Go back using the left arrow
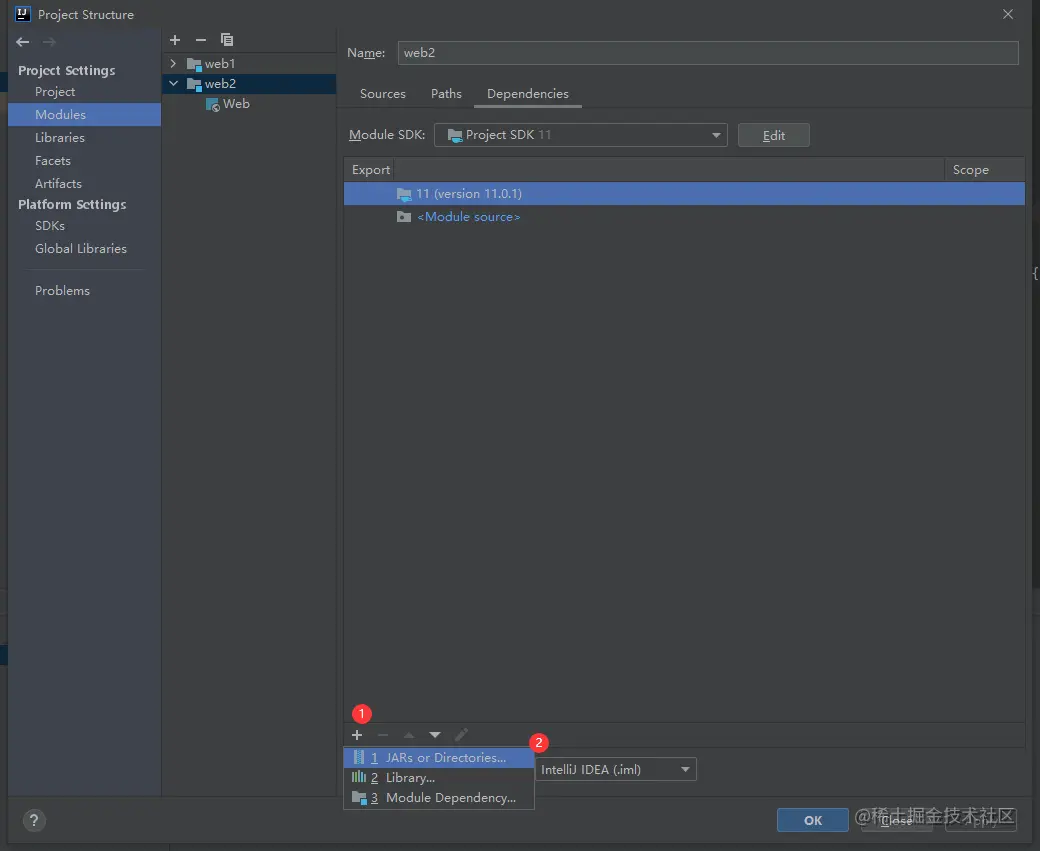Image resolution: width=1040 pixels, height=851 pixels. pyautogui.click(x=23, y=42)
